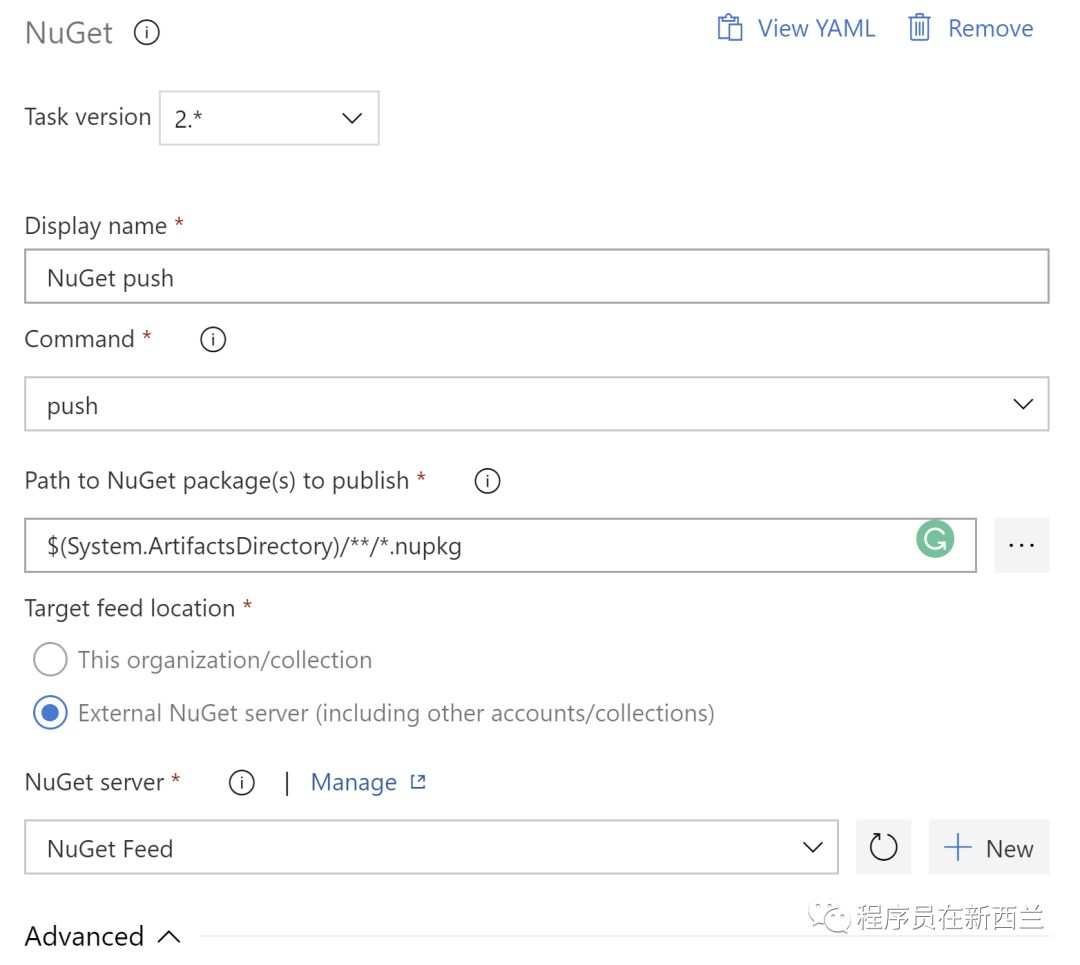
Task: Click the Target feed location label
Action: coord(129,609)
